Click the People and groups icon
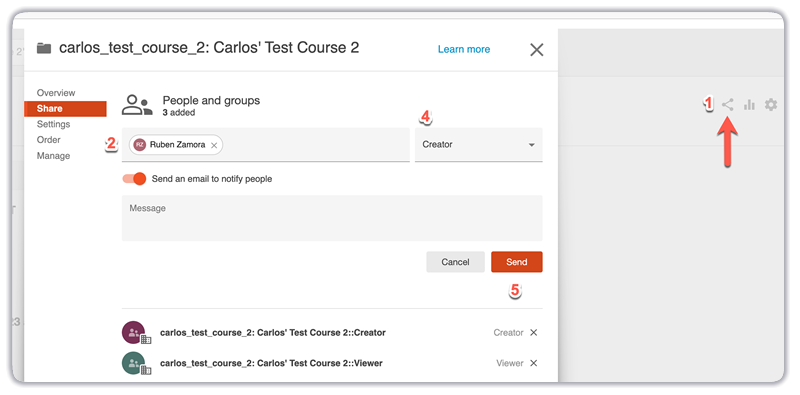 [137, 105]
